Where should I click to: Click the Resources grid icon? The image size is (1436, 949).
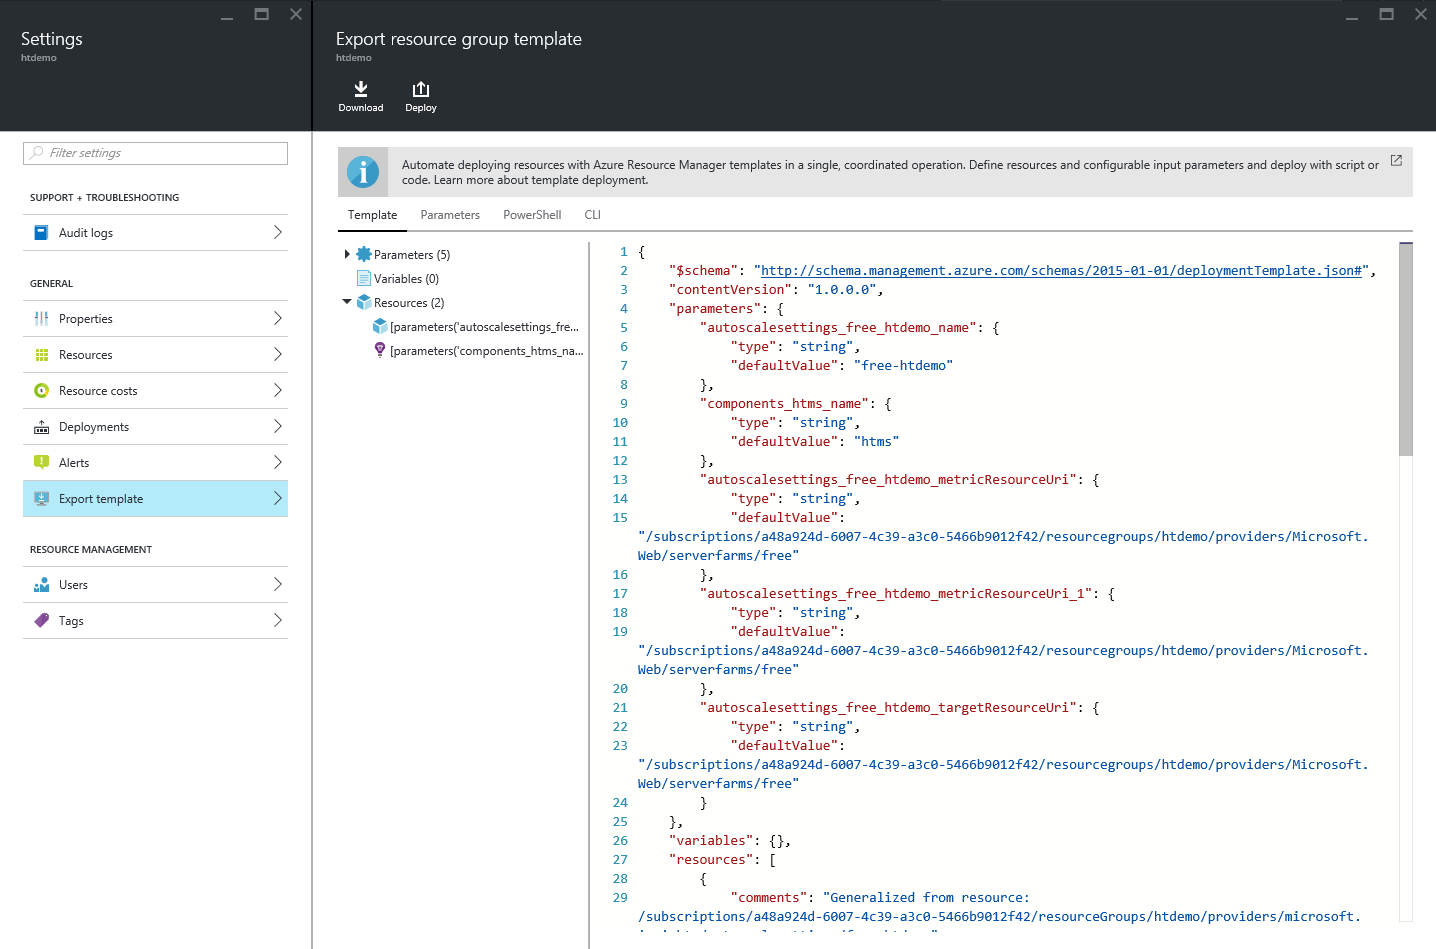coord(41,355)
